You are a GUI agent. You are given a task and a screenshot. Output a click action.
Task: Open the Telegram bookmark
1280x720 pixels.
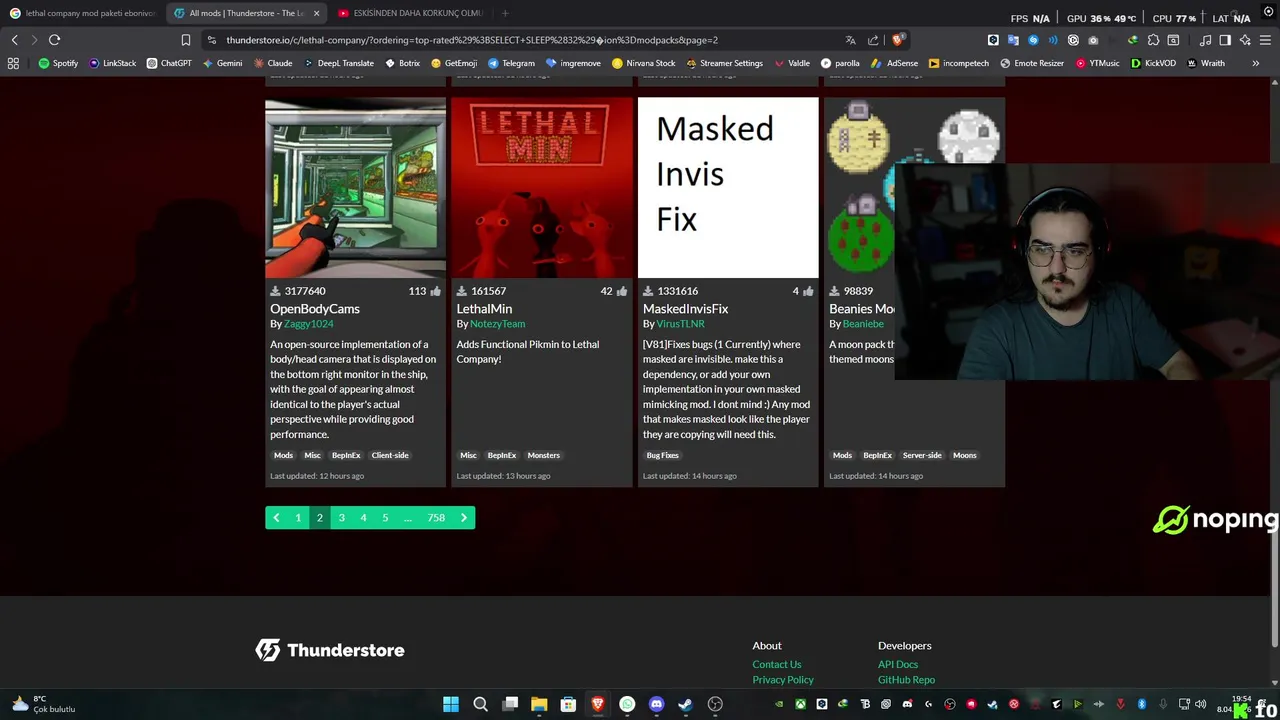click(x=511, y=63)
